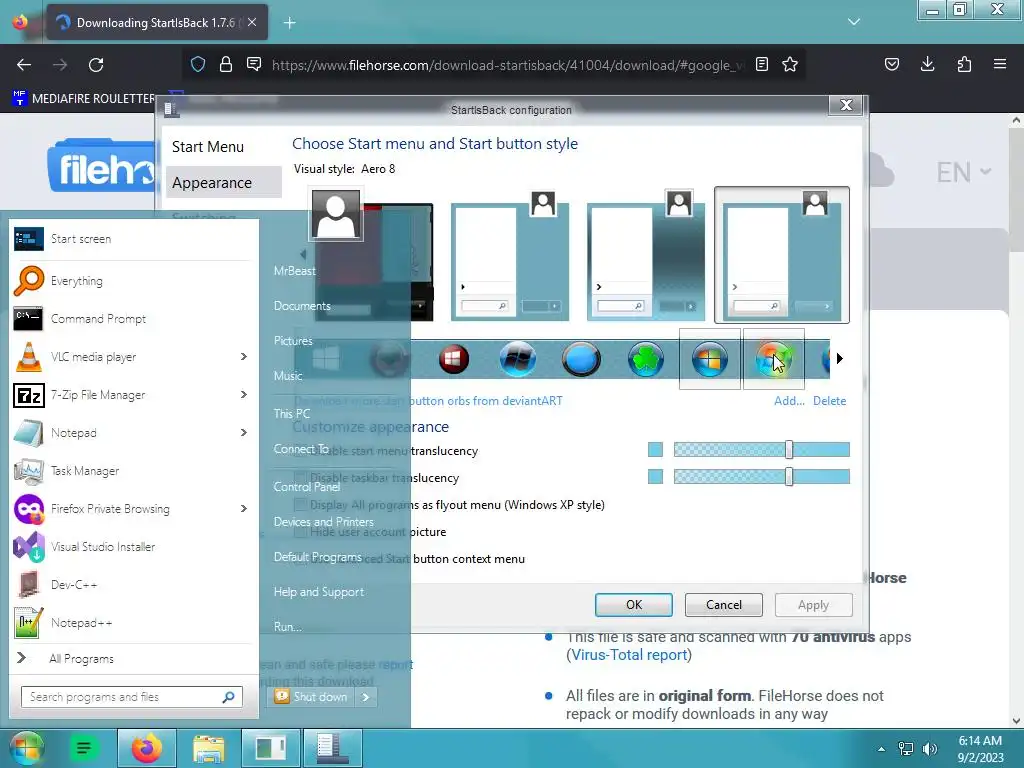1024x768 pixels.
Task: Bookmark this page with the star icon
Action: click(790, 65)
